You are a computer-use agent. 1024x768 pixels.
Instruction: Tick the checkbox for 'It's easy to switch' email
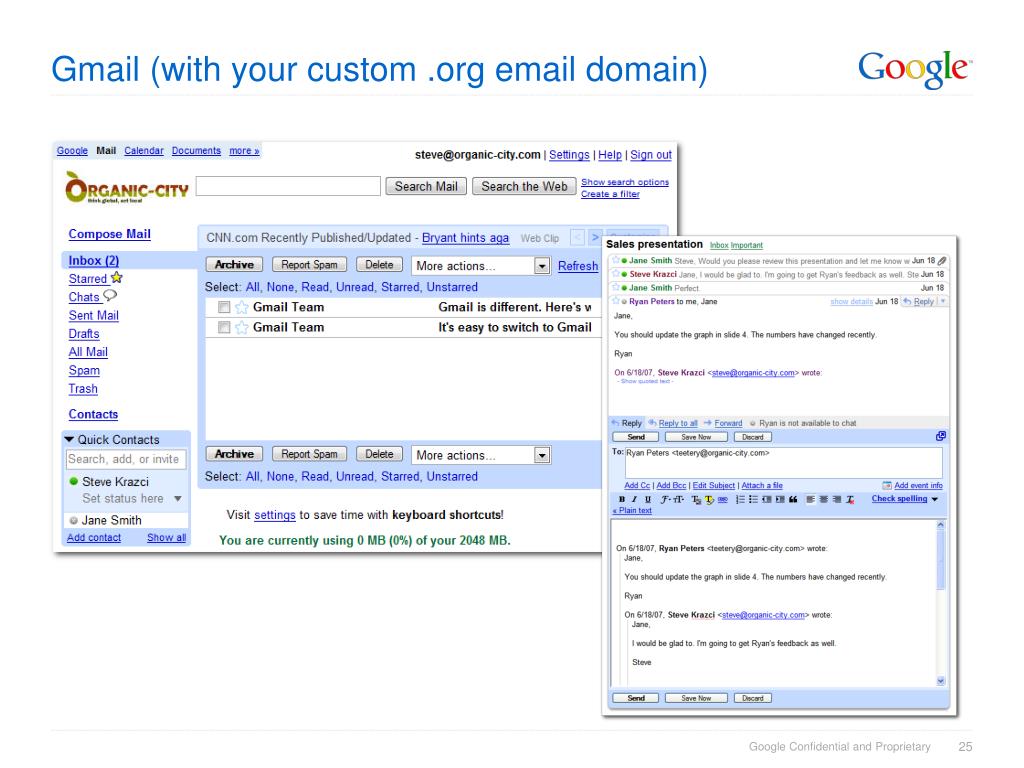(x=223, y=327)
